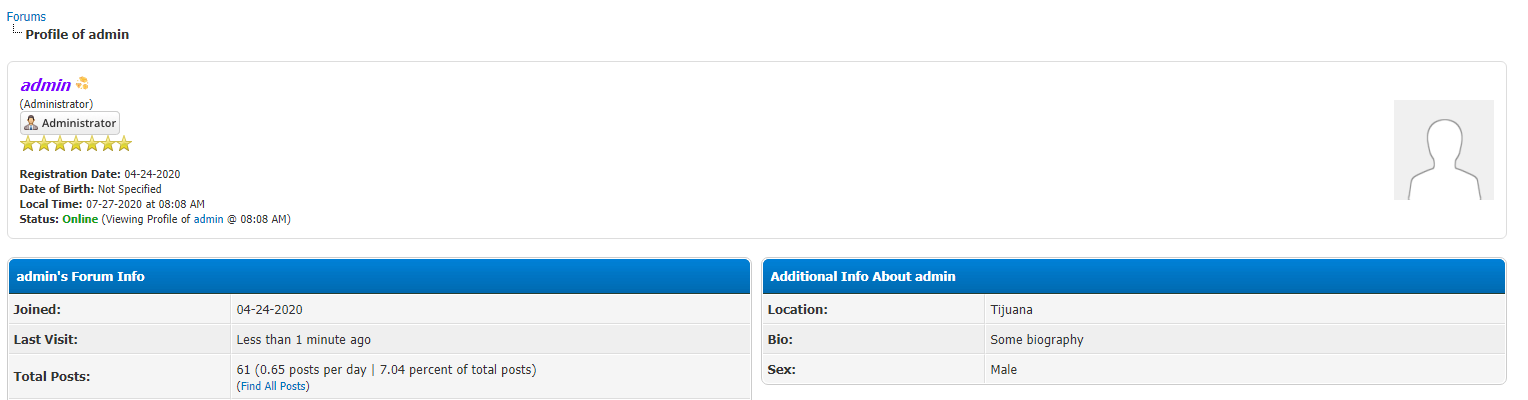Click the Joined date 04-24-2020 value
Image resolution: width=1528 pixels, height=400 pixels.
269,310
